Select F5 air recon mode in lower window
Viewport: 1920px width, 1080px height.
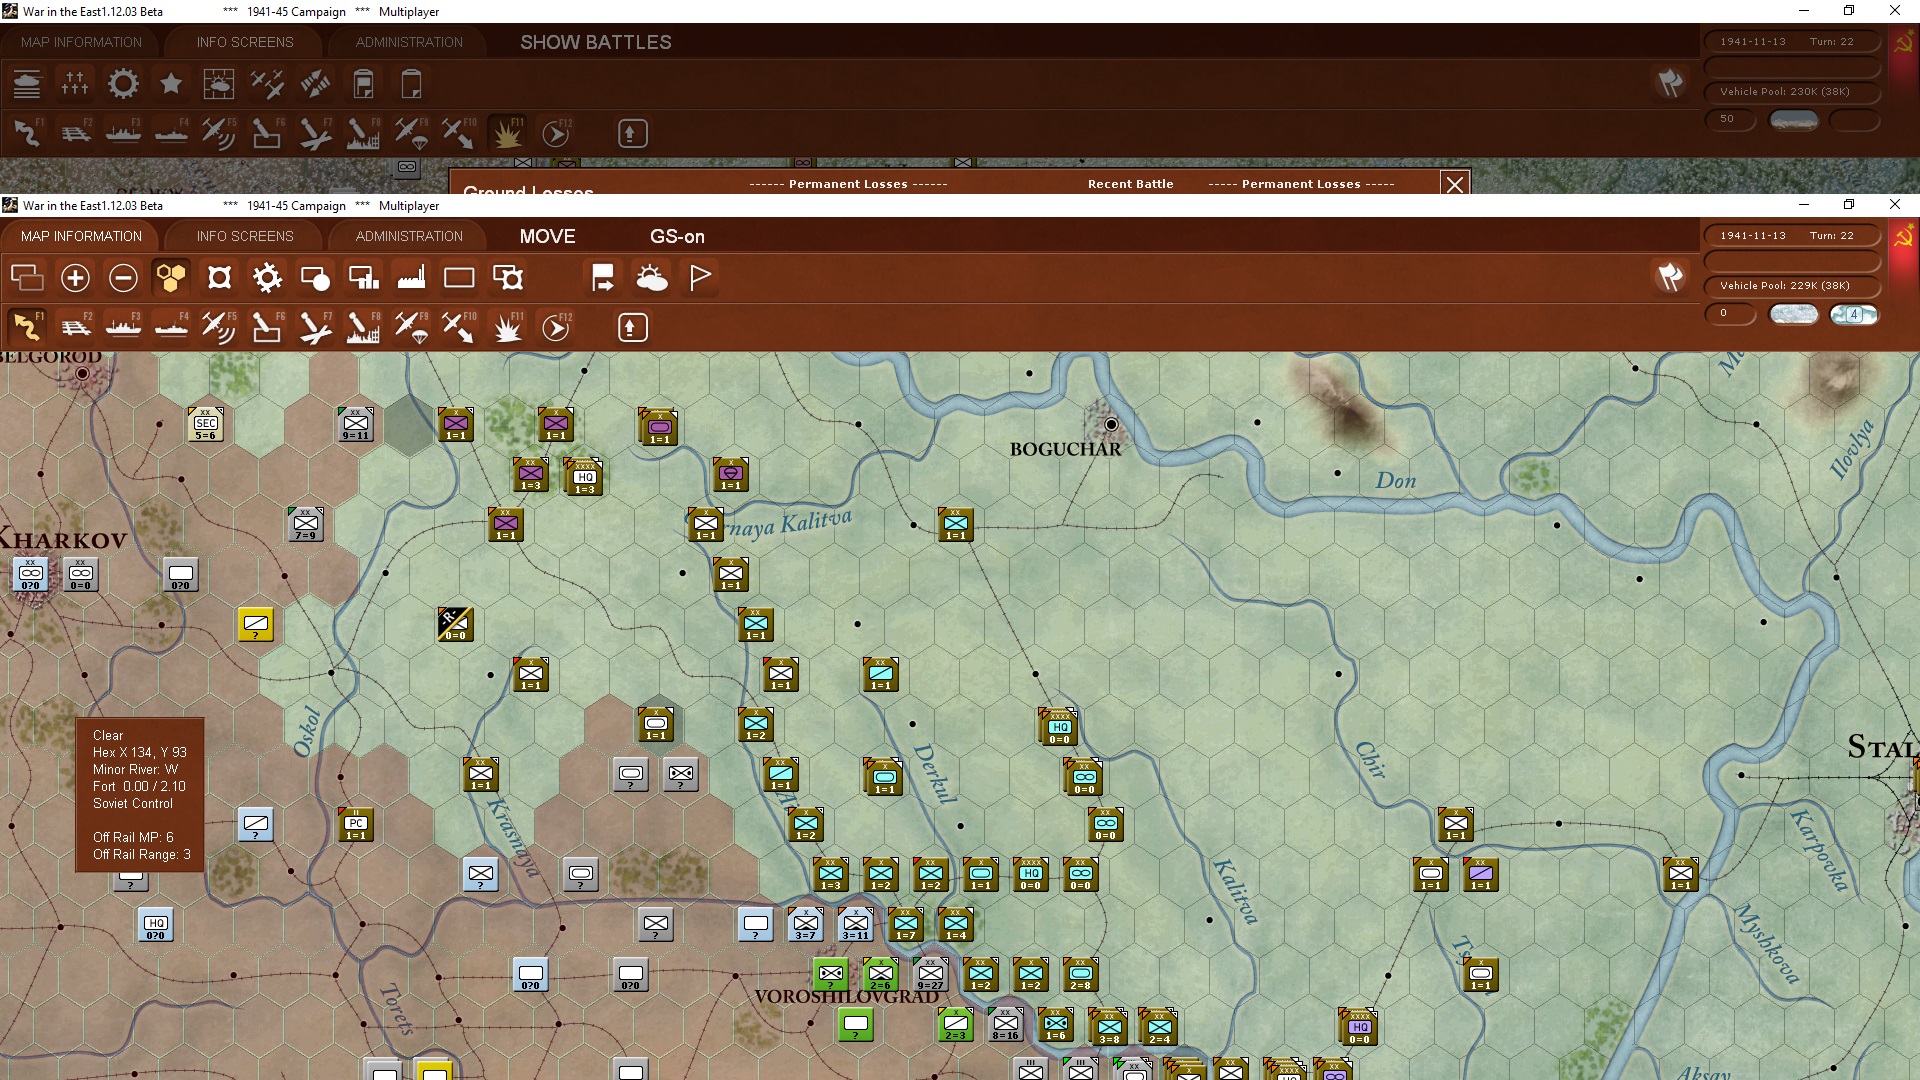[219, 327]
